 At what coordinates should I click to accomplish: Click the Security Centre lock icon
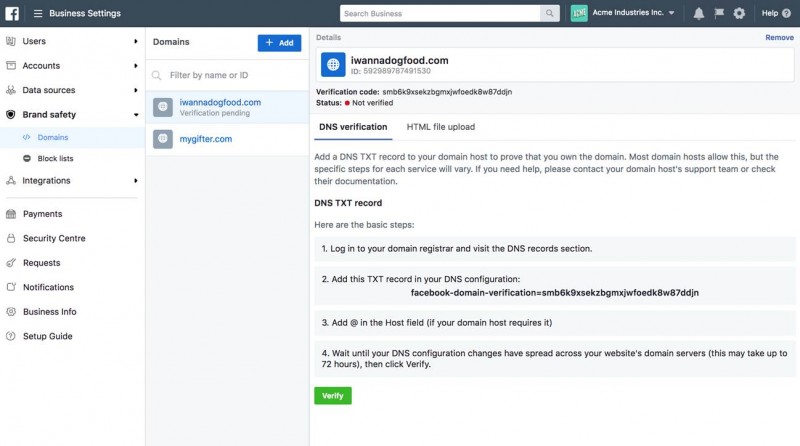click(11, 238)
